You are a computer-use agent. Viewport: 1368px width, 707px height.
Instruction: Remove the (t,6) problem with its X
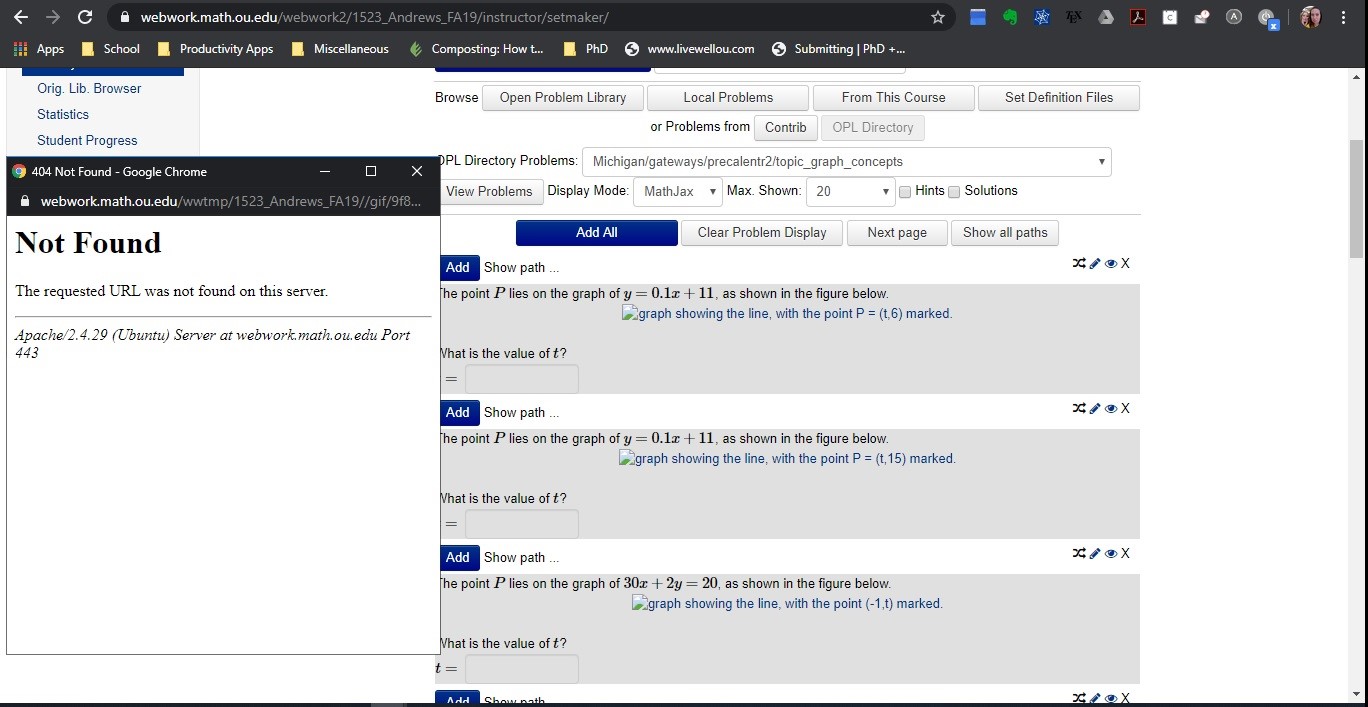[1125, 264]
